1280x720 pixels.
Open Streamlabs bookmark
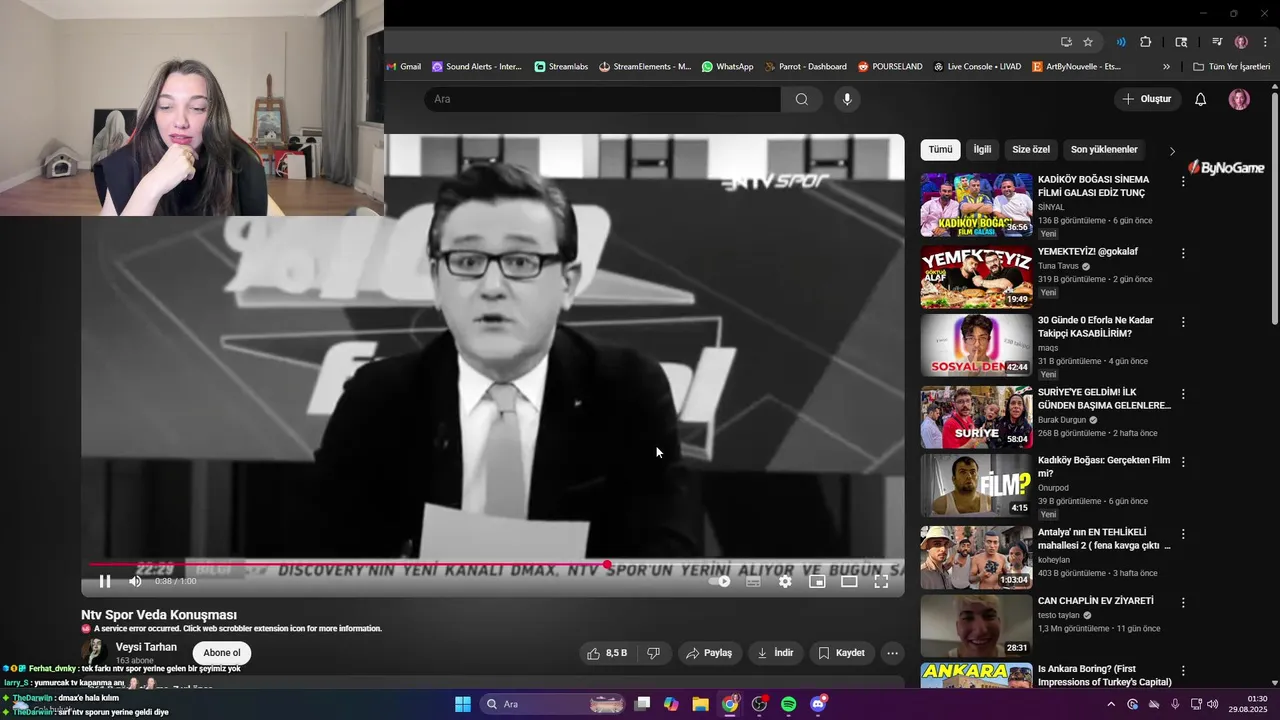click(x=561, y=67)
